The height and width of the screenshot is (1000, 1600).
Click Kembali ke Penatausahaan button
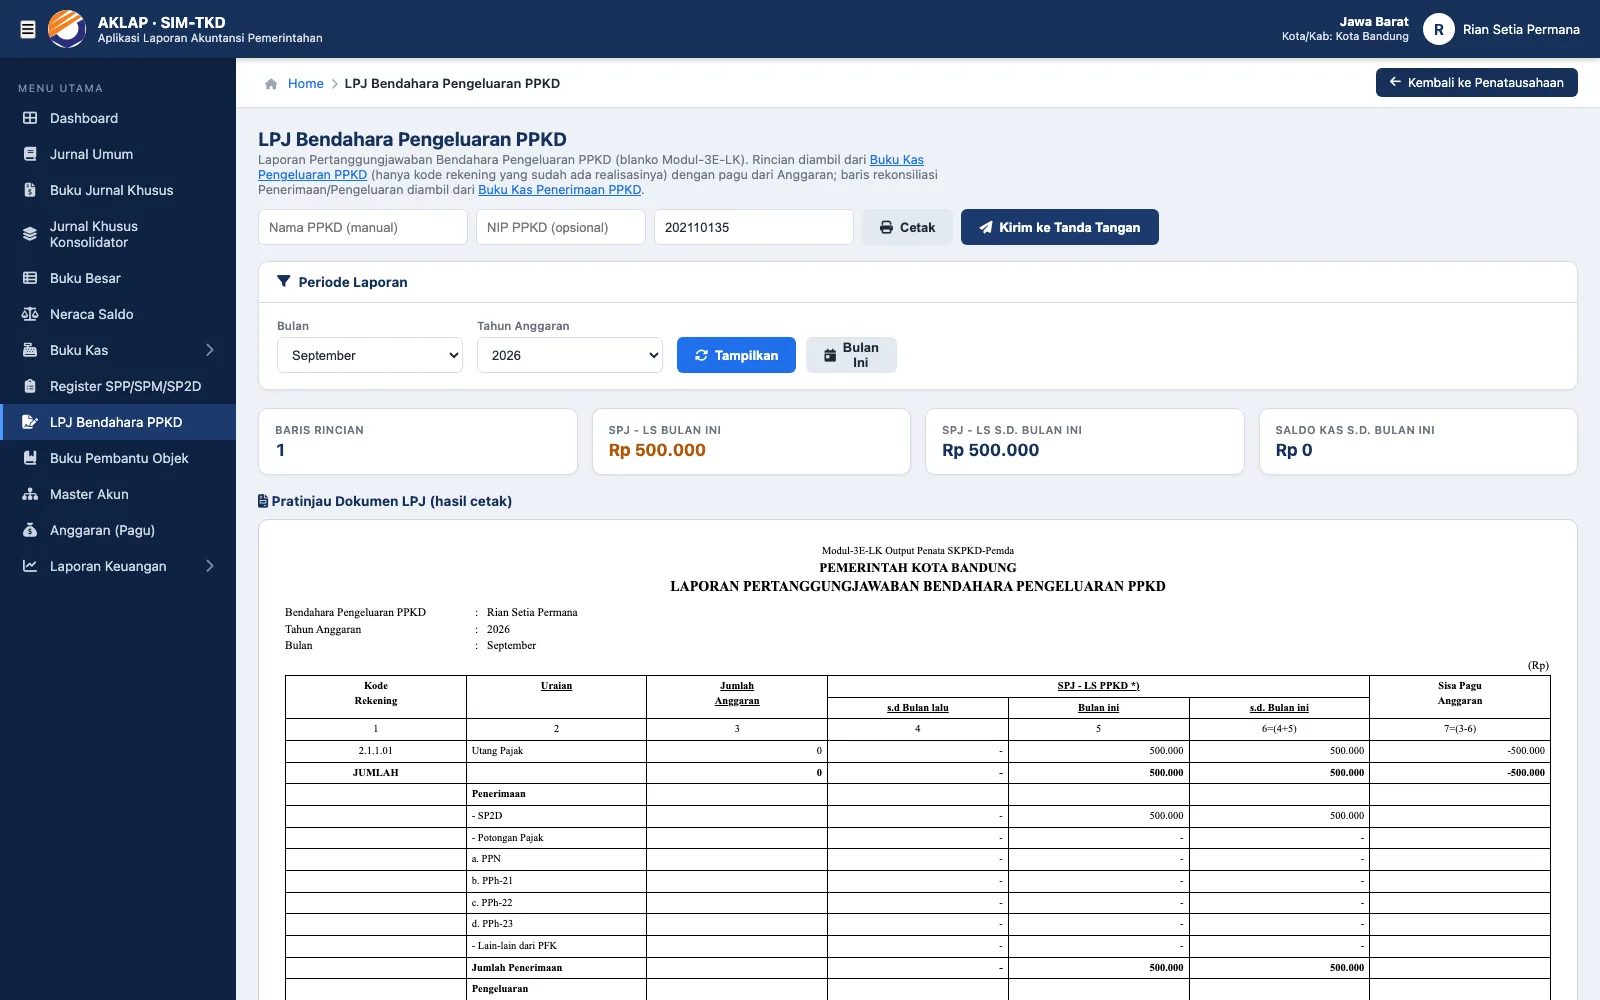[1477, 83]
